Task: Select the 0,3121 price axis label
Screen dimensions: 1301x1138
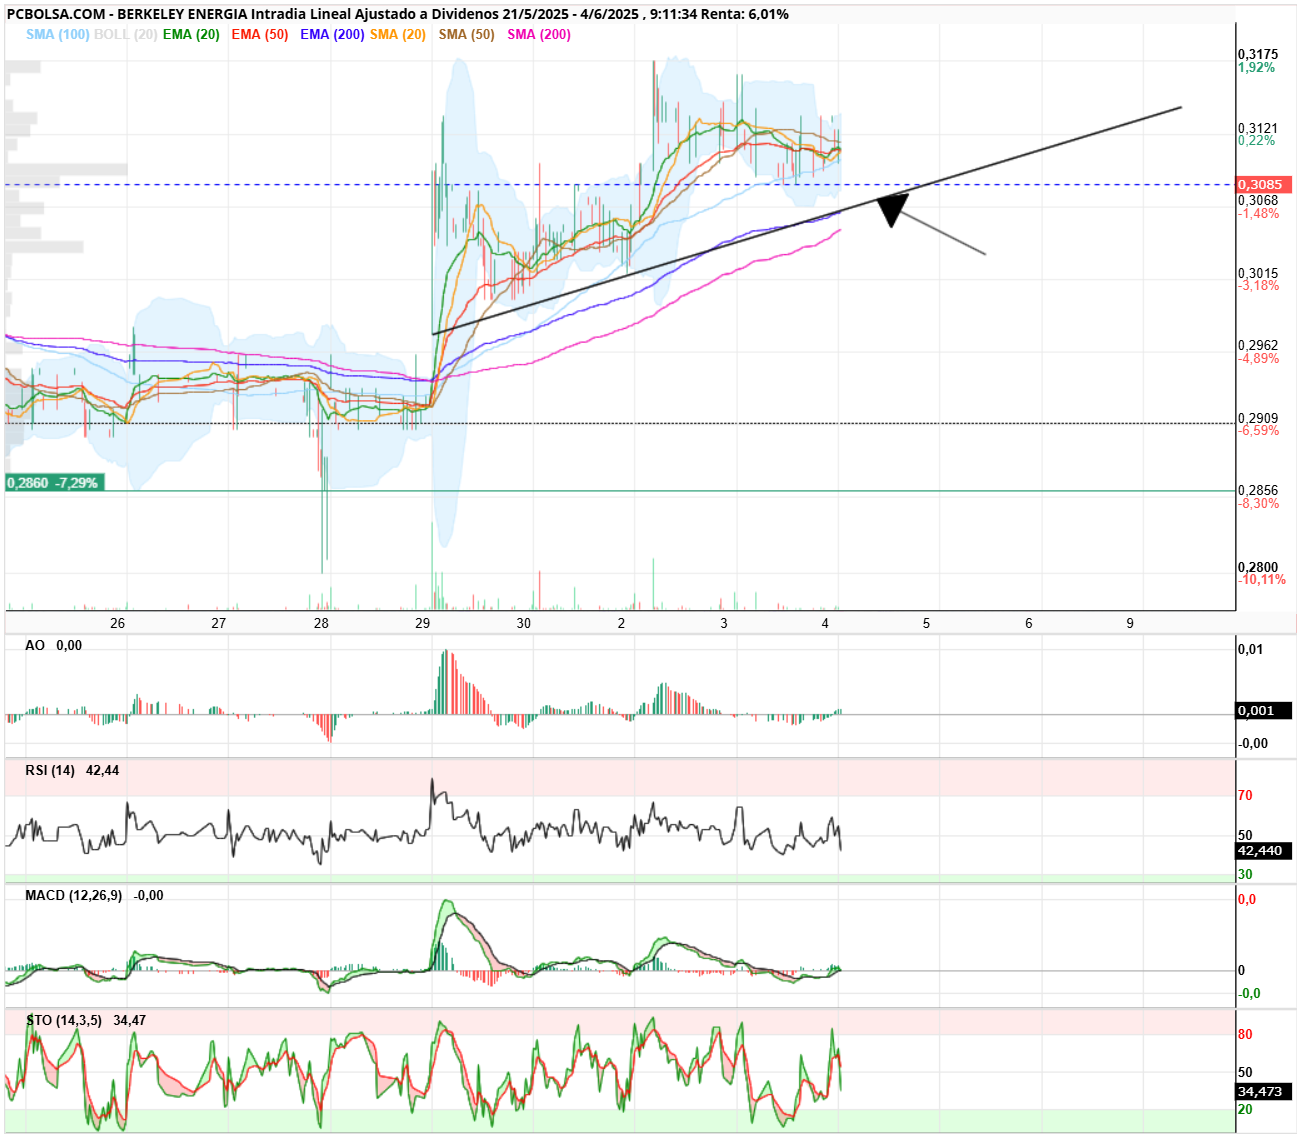Action: (x=1258, y=128)
